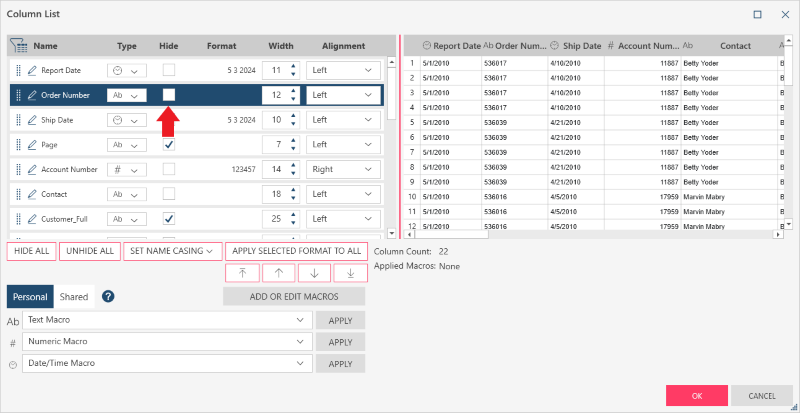Click clock icon in Report Date preview header
The height and width of the screenshot is (413, 800).
point(427,46)
